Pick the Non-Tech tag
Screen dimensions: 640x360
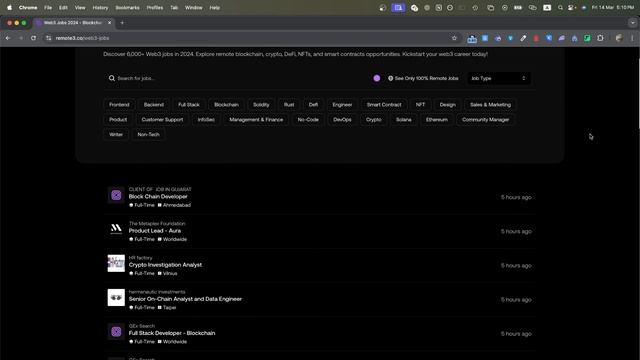148,134
